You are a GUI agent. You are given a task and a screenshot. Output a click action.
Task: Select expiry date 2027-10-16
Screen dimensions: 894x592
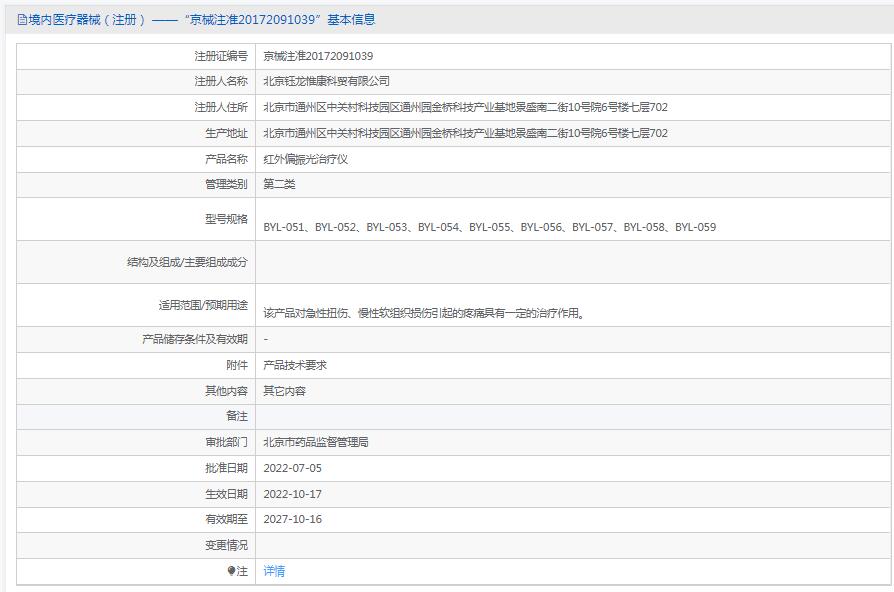(x=292, y=519)
